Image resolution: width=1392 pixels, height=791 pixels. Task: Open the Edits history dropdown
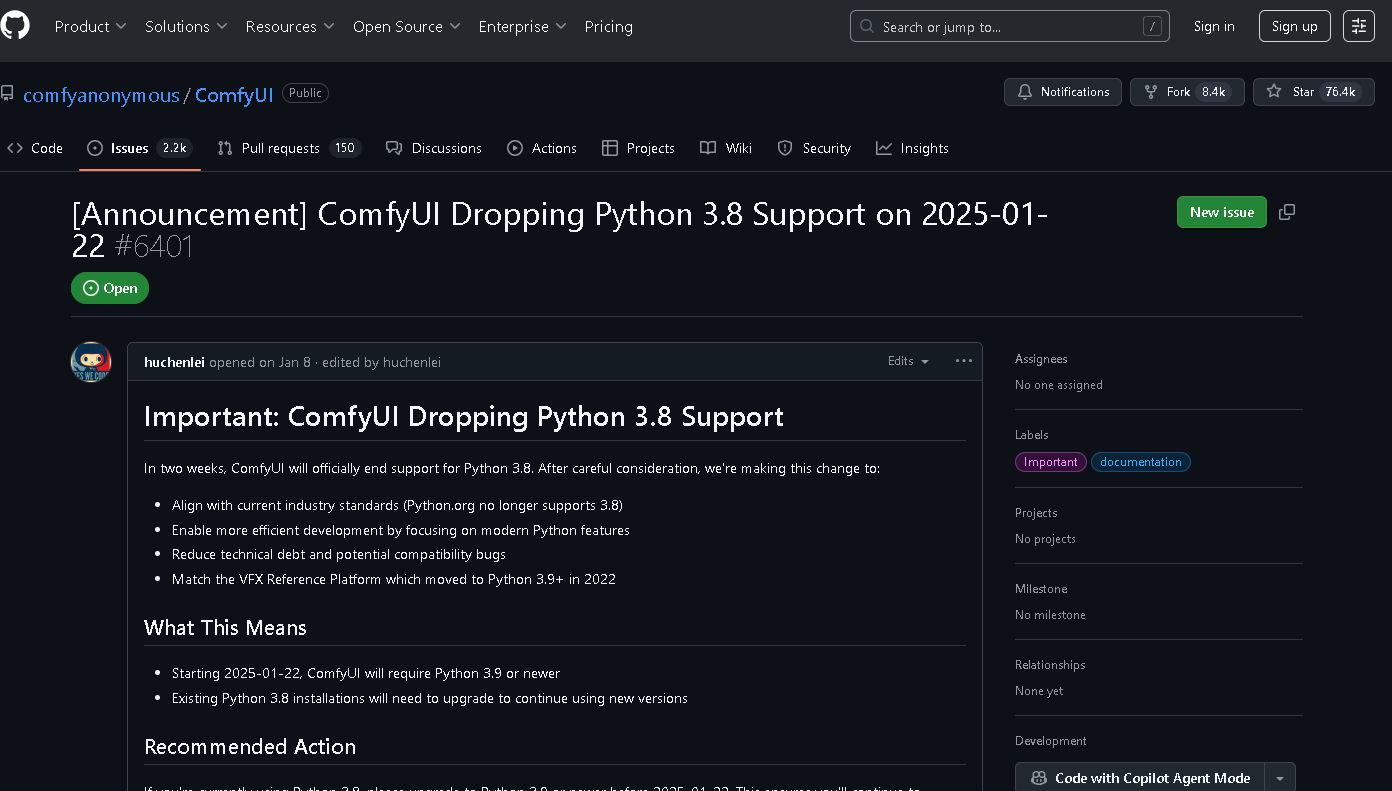tap(908, 361)
